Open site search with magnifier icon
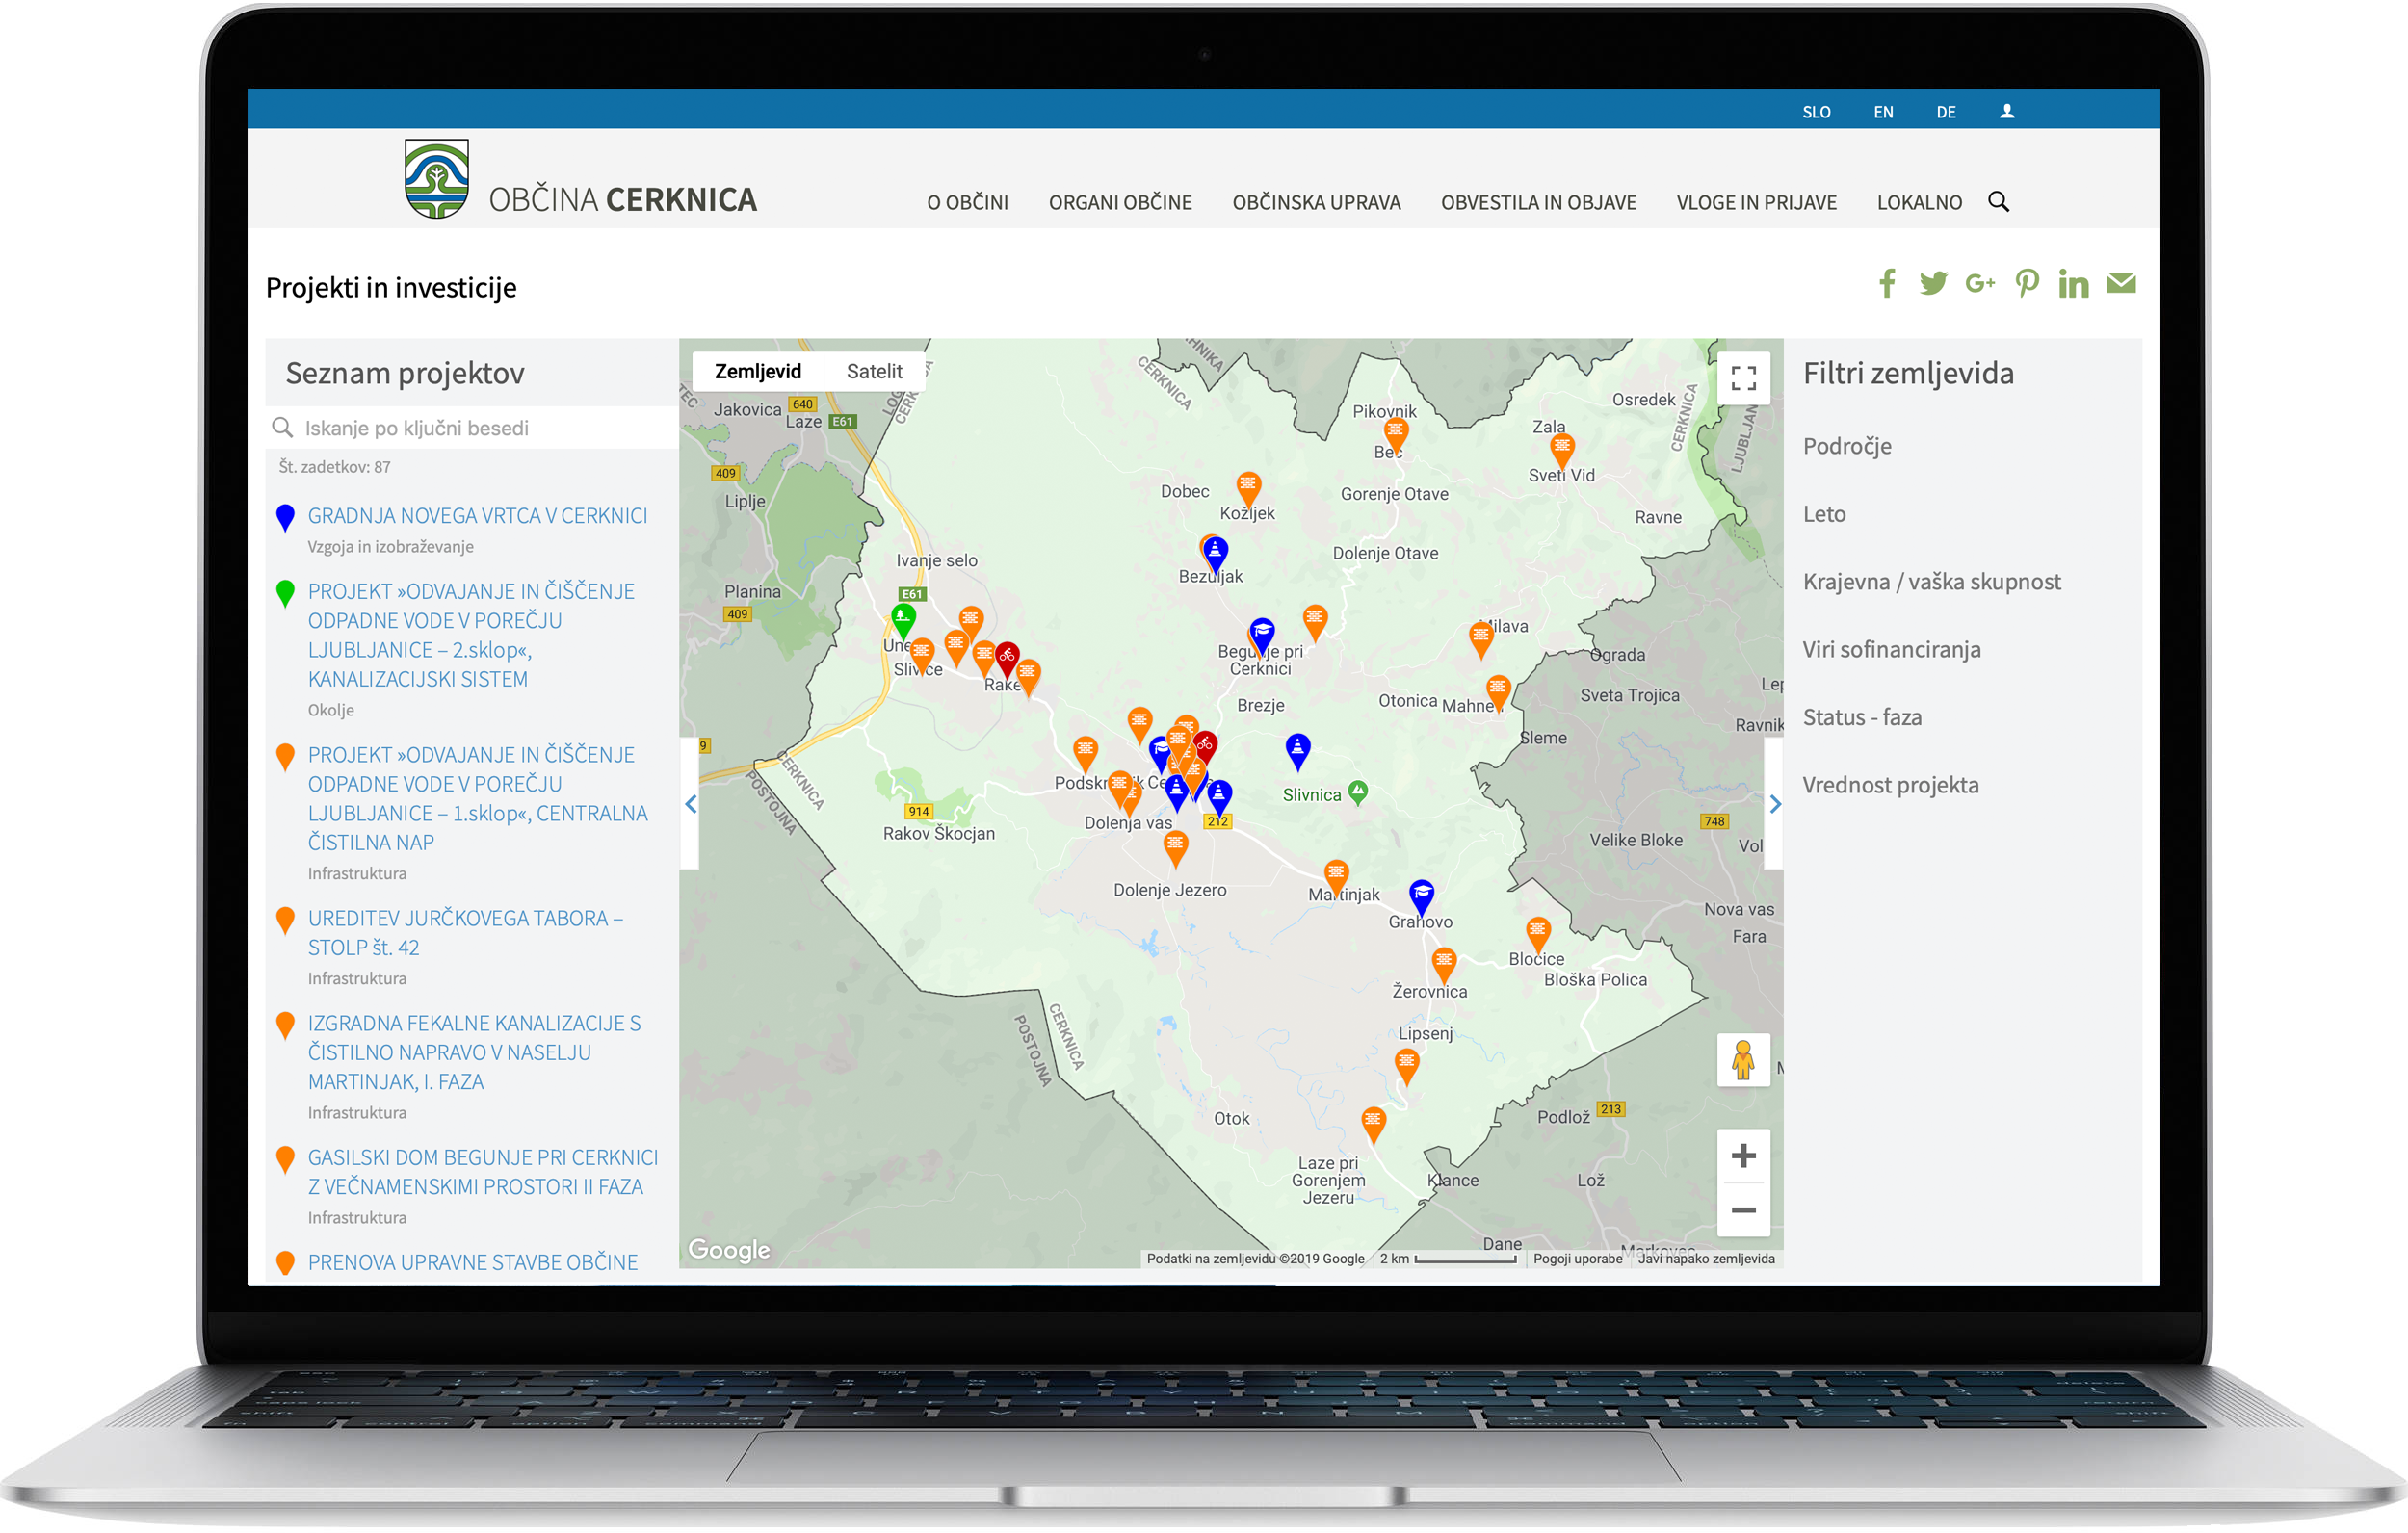 pyautogui.click(x=1998, y=202)
